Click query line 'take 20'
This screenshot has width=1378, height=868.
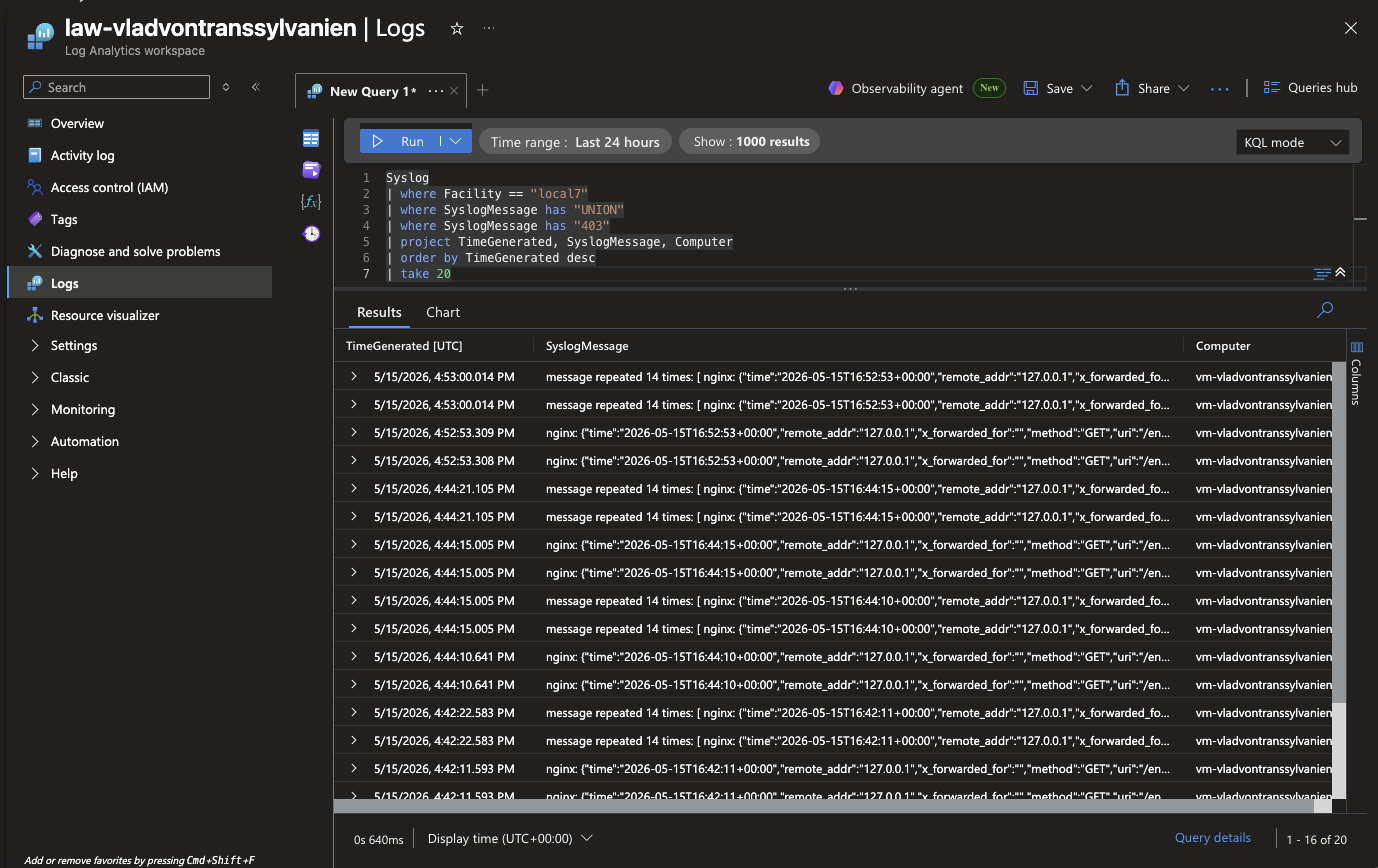click(x=425, y=273)
